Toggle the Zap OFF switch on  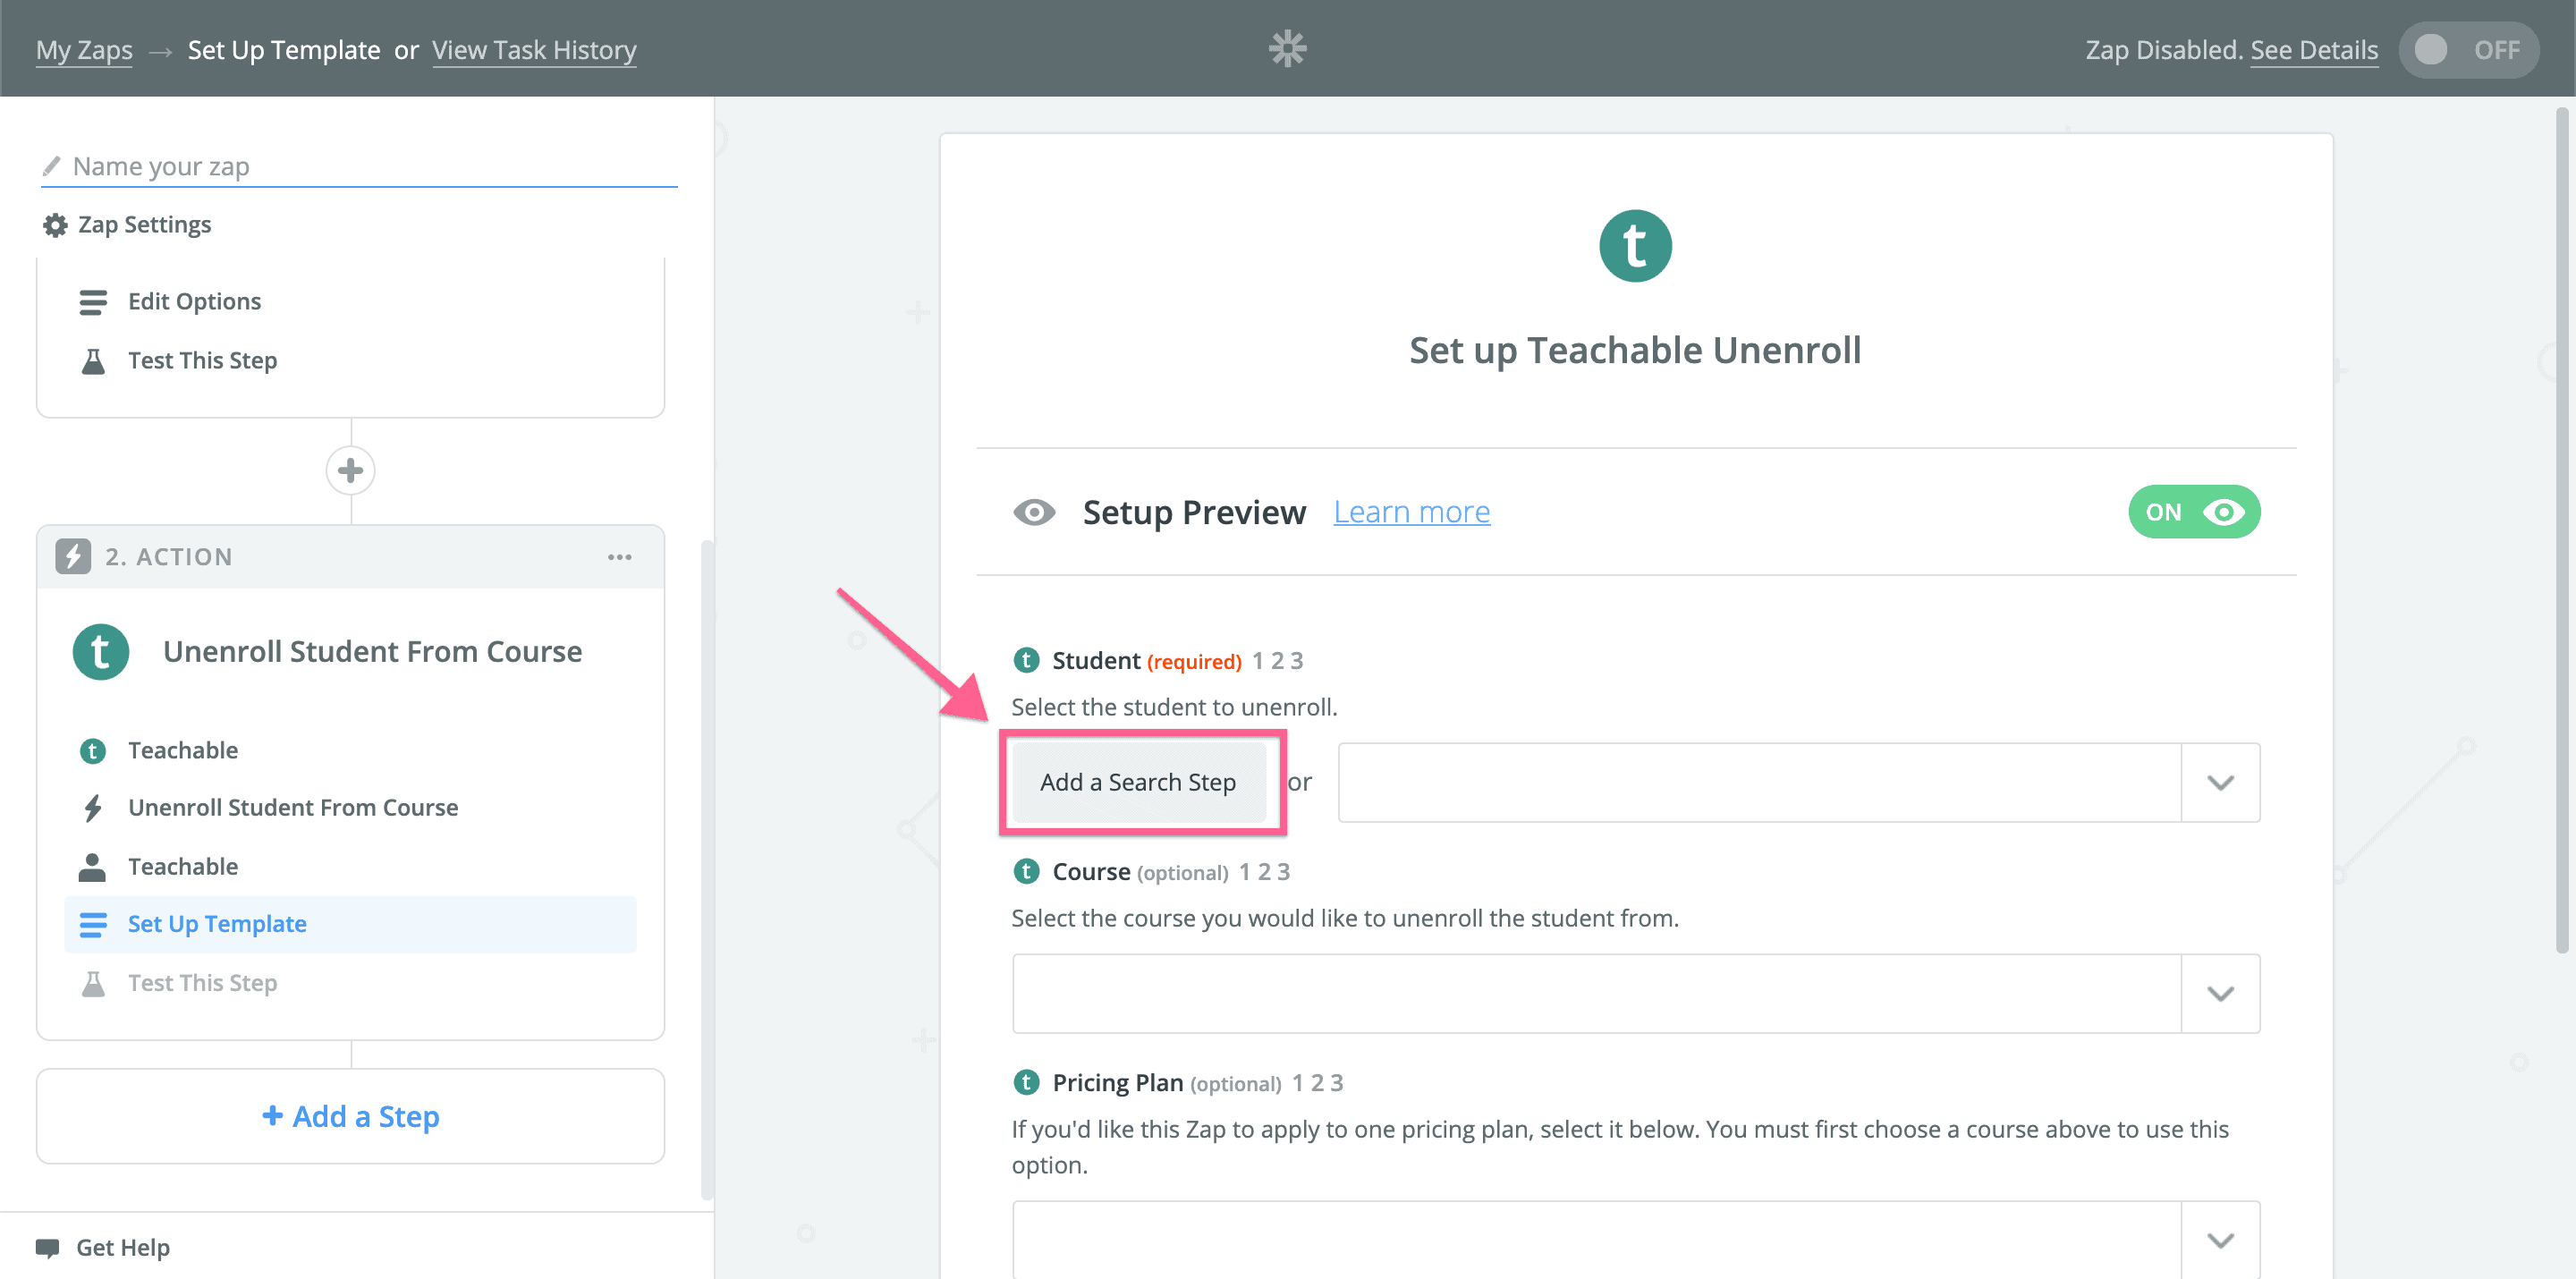[x=2468, y=50]
